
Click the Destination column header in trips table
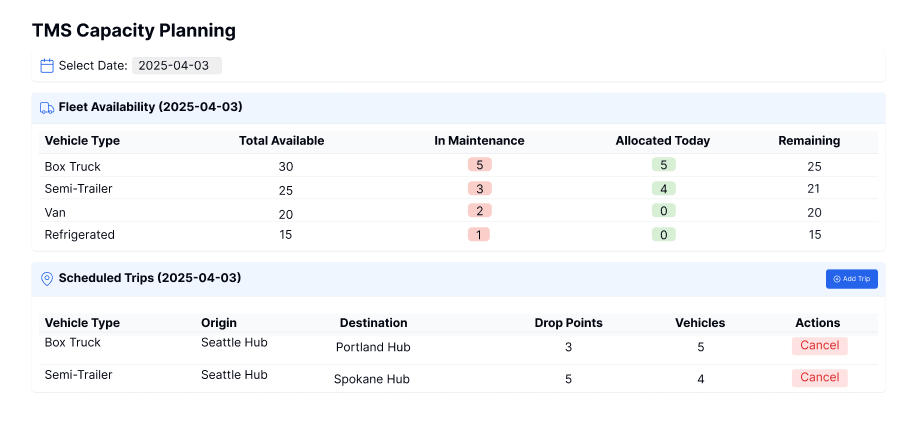pyautogui.click(x=374, y=323)
